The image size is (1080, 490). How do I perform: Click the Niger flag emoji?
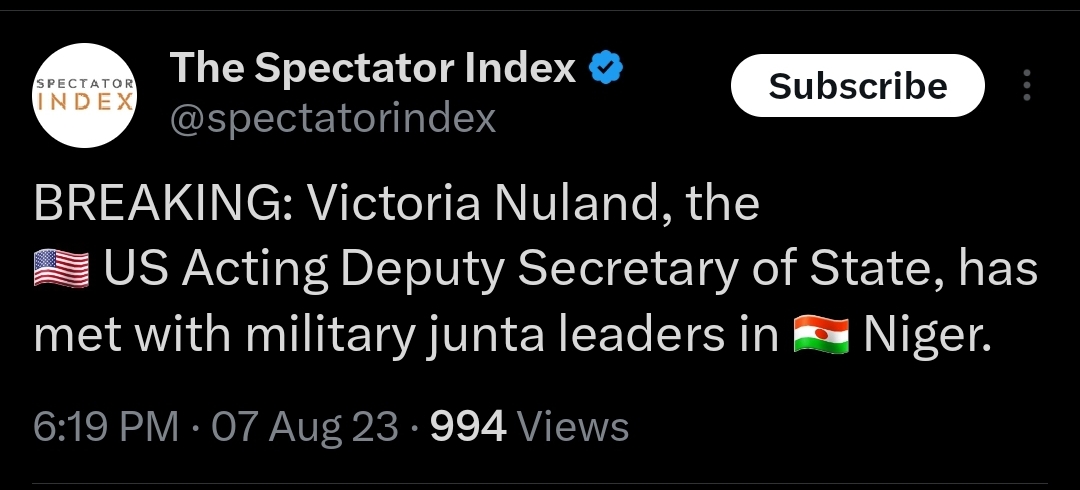click(820, 336)
